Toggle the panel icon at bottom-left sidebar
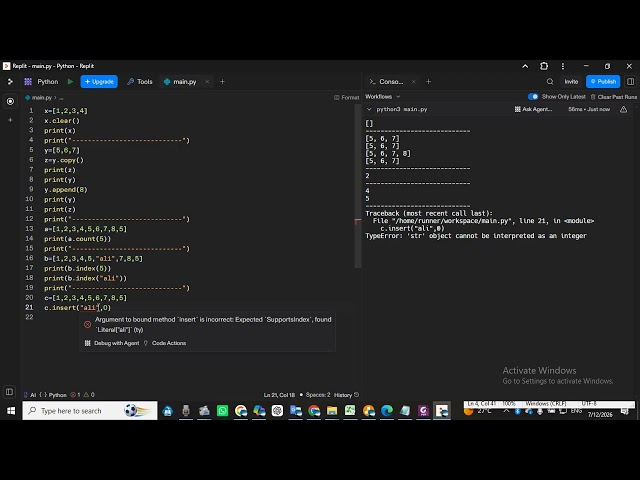This screenshot has width=640, height=480. coord(9,391)
